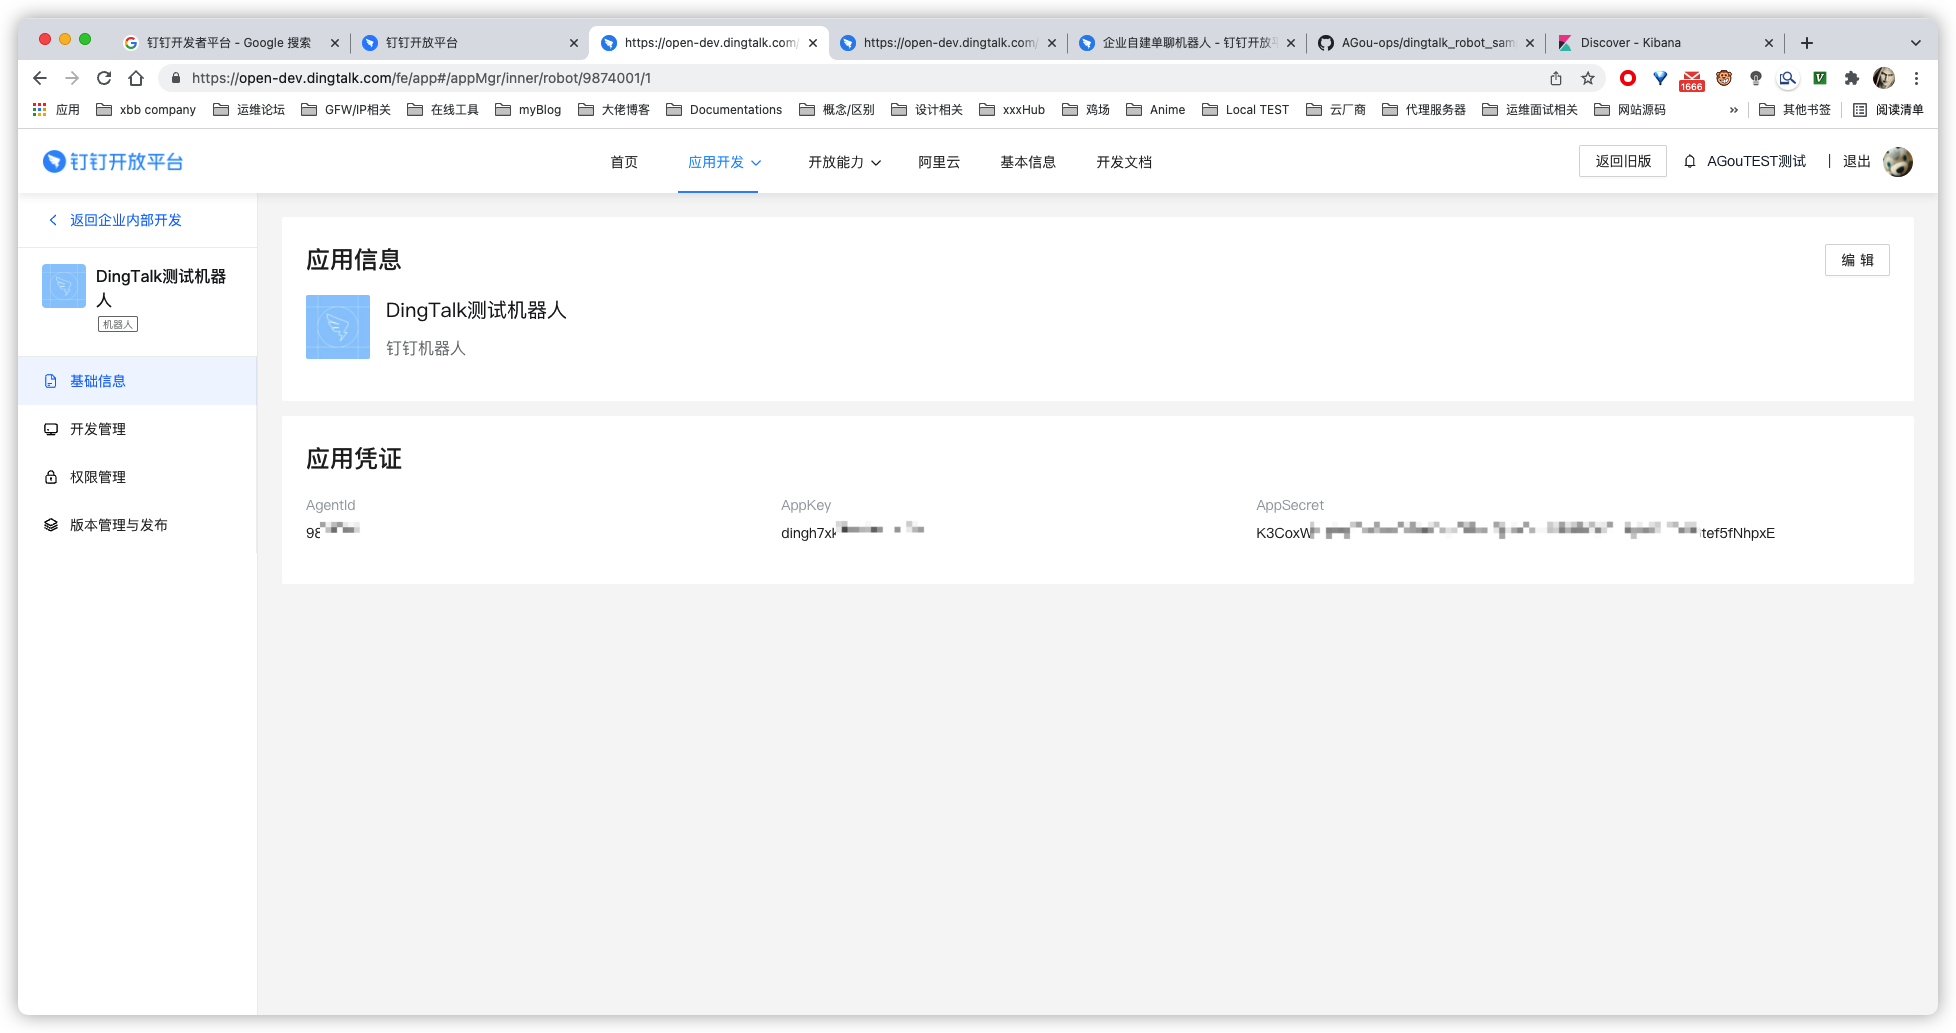The height and width of the screenshot is (1033, 1956).
Task: Open 开发文档 in top navigation
Action: [1124, 162]
